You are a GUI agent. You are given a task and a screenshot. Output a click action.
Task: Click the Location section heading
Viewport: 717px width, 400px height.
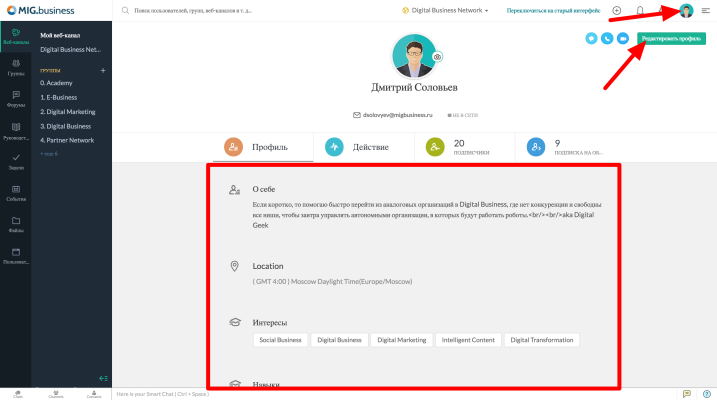click(268, 266)
